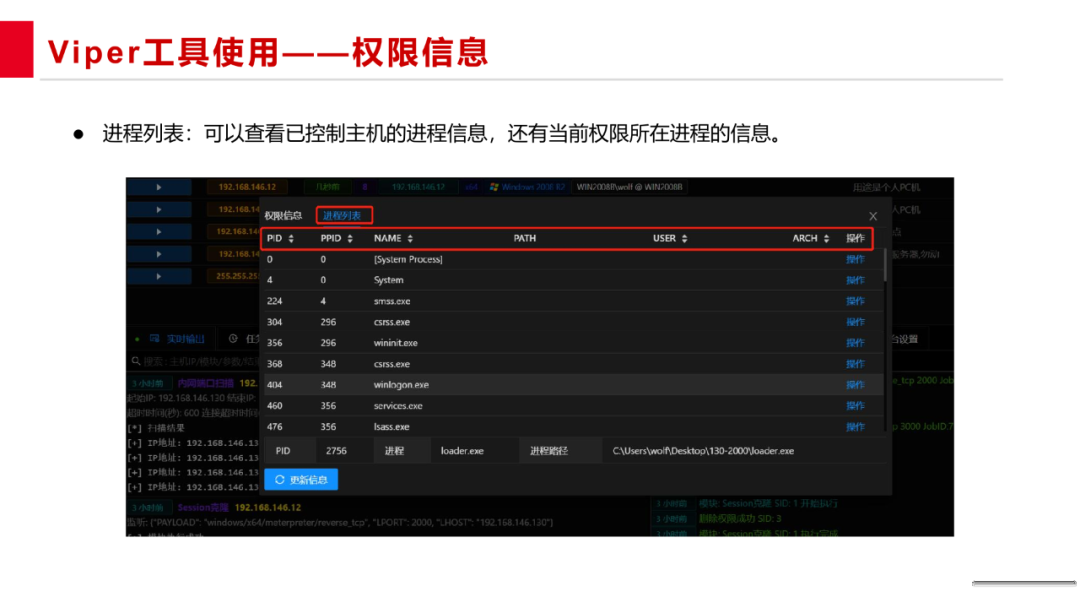Switch to the 权限信息 tab
Image resolution: width=1080 pixels, height=608 pixels.
(x=283, y=216)
